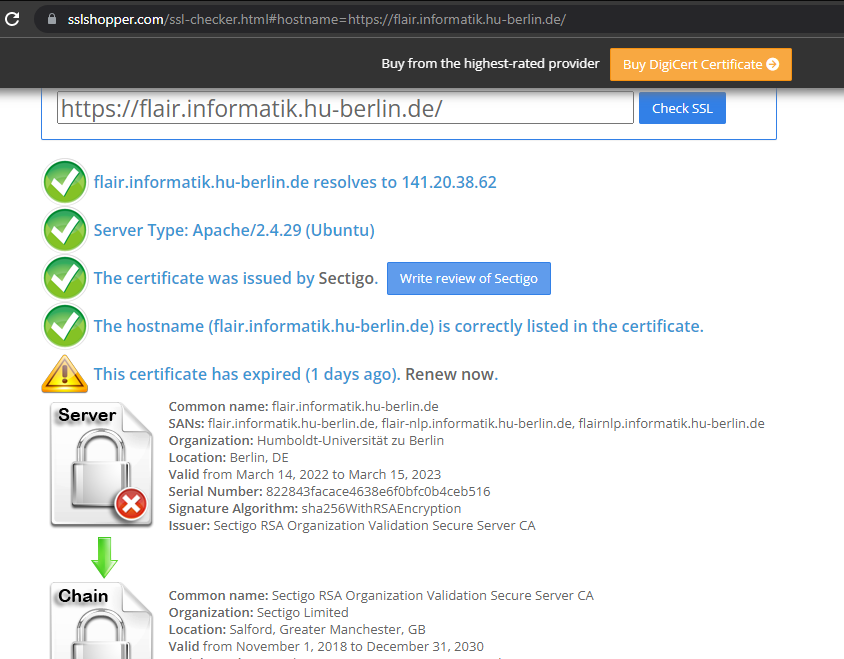
Task: Click the checkmark next to the hostname verification line
Action: [x=64, y=326]
